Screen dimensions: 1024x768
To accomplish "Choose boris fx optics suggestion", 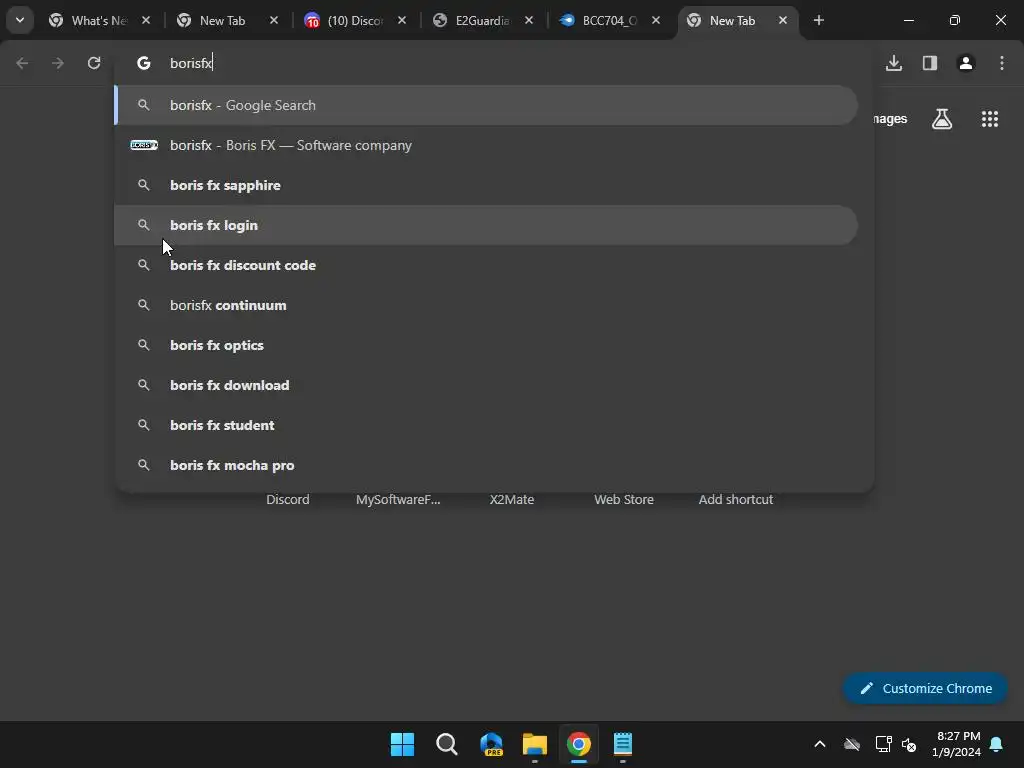I will 486,345.
